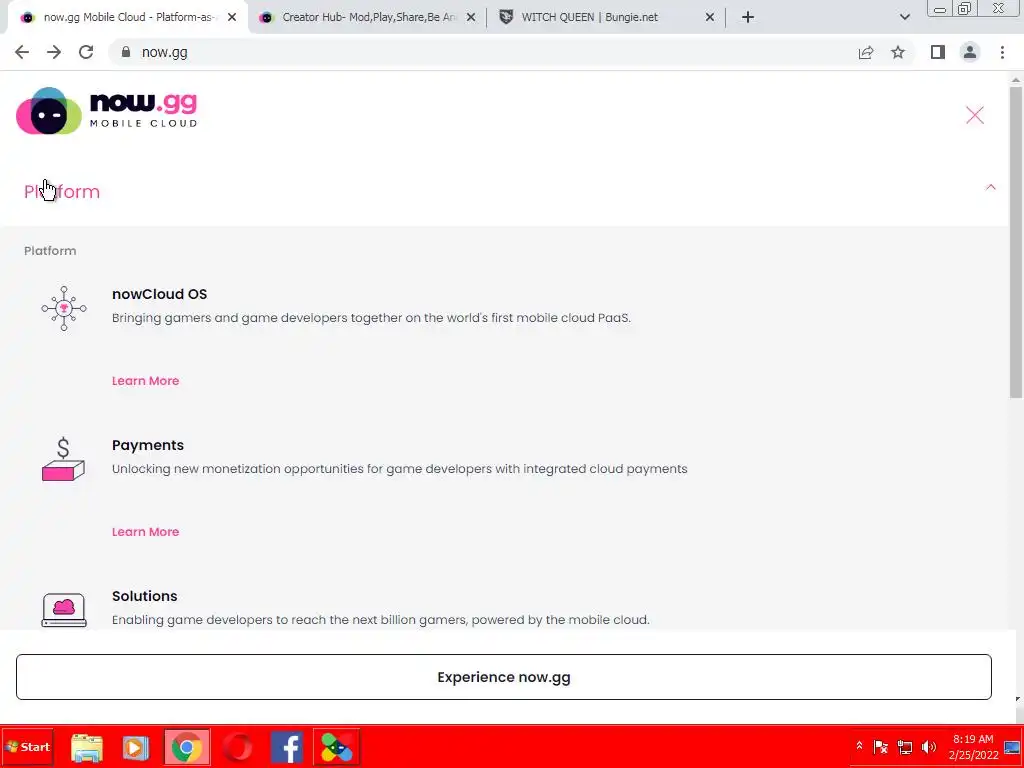Viewport: 1024px width, 768px height.
Task: Click the Action Center flag tray icon
Action: 880,747
